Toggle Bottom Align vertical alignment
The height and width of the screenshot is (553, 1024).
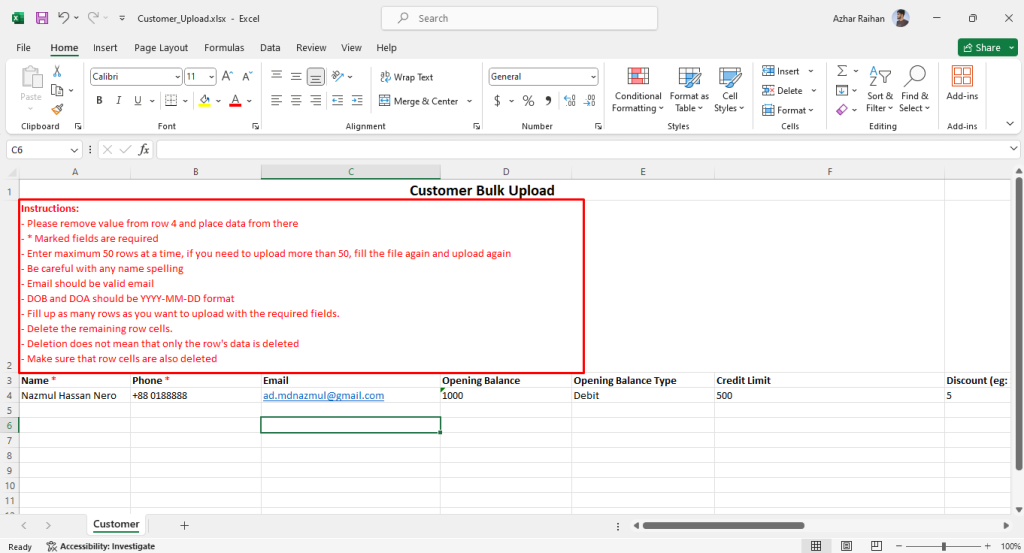[x=315, y=76]
